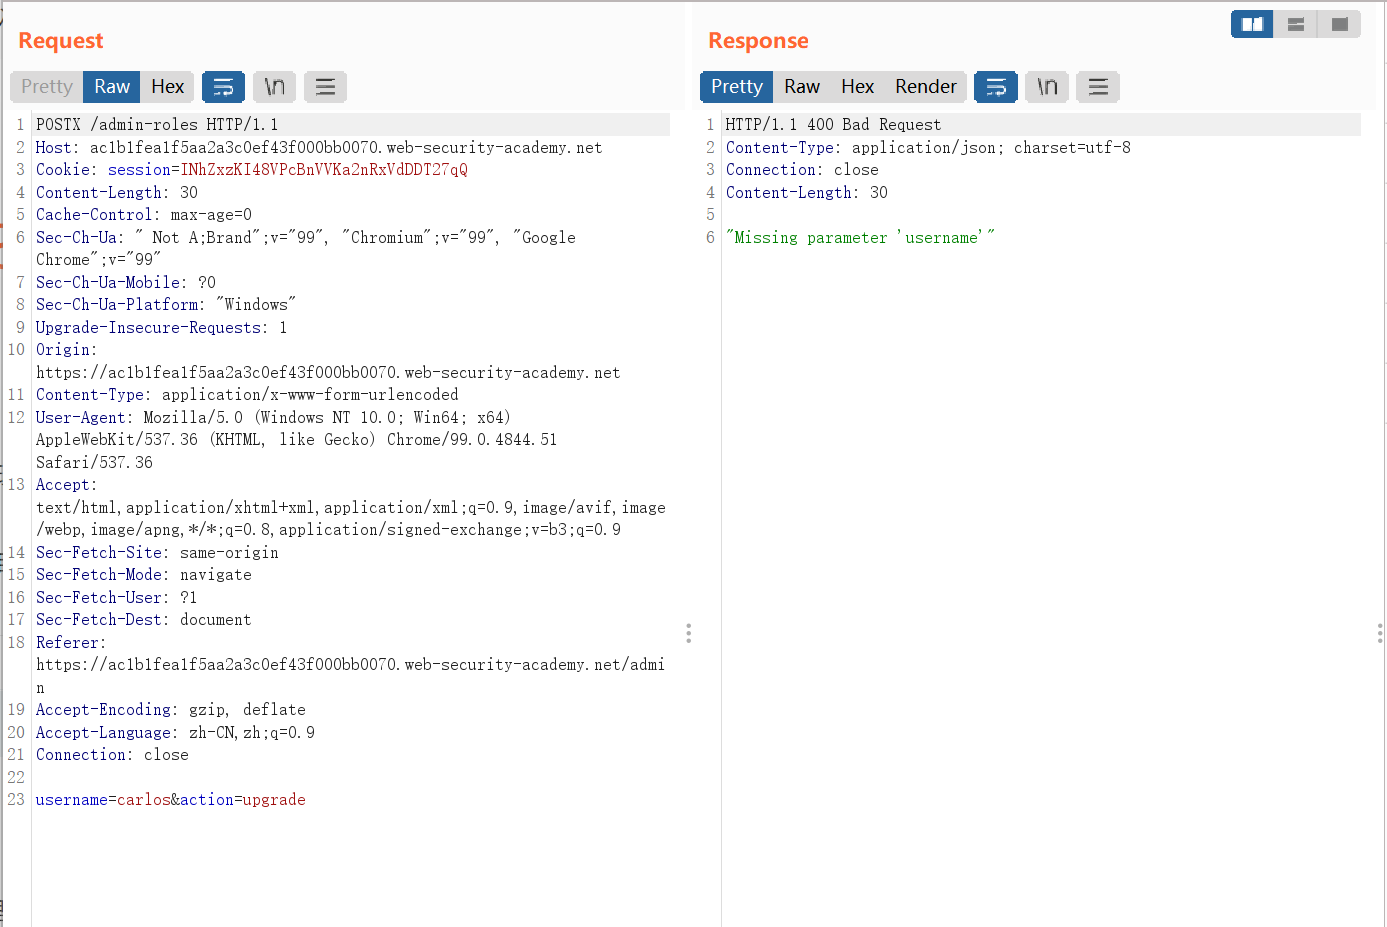
Task: Click the response Content-Type header
Action: tap(928, 147)
